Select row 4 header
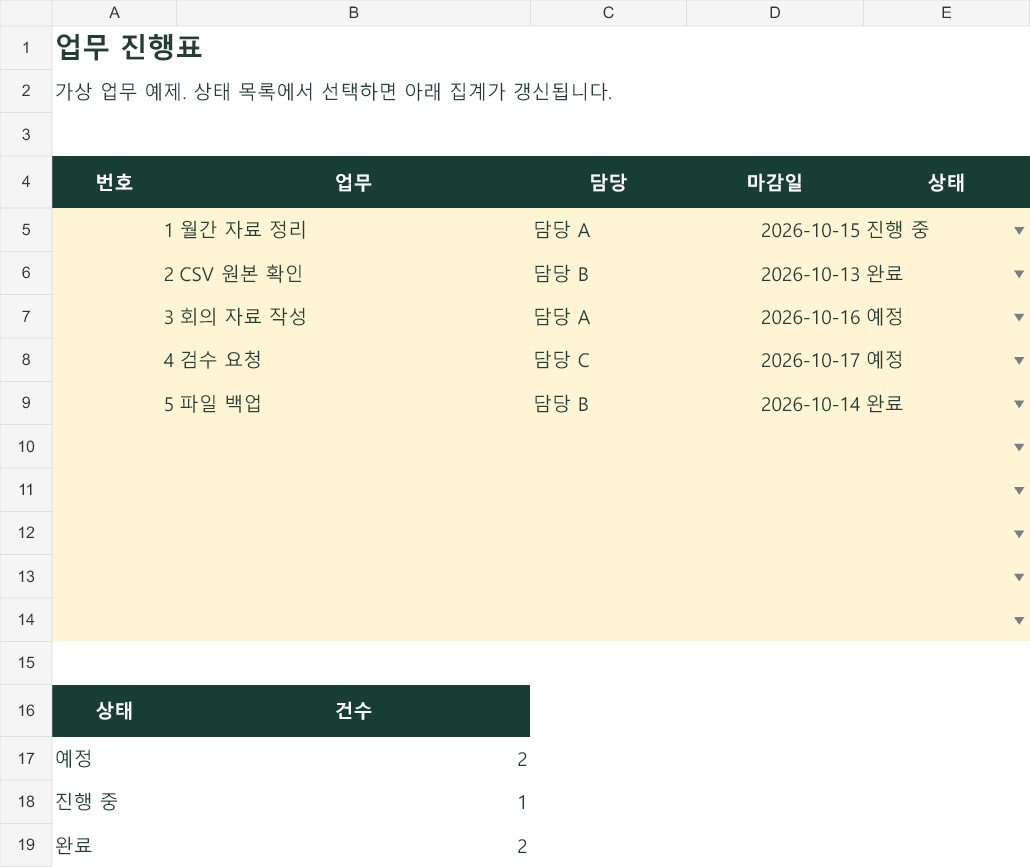 (x=26, y=182)
